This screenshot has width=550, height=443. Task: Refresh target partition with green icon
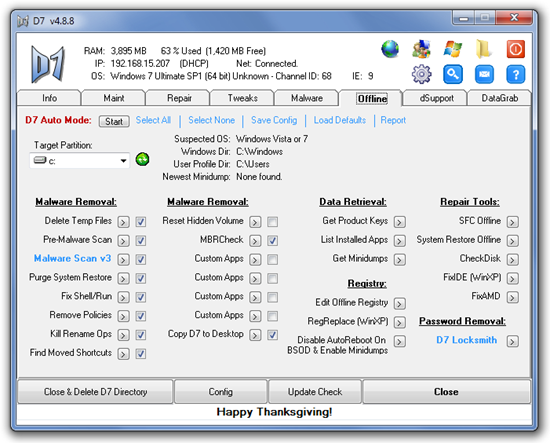pyautogui.click(x=142, y=160)
